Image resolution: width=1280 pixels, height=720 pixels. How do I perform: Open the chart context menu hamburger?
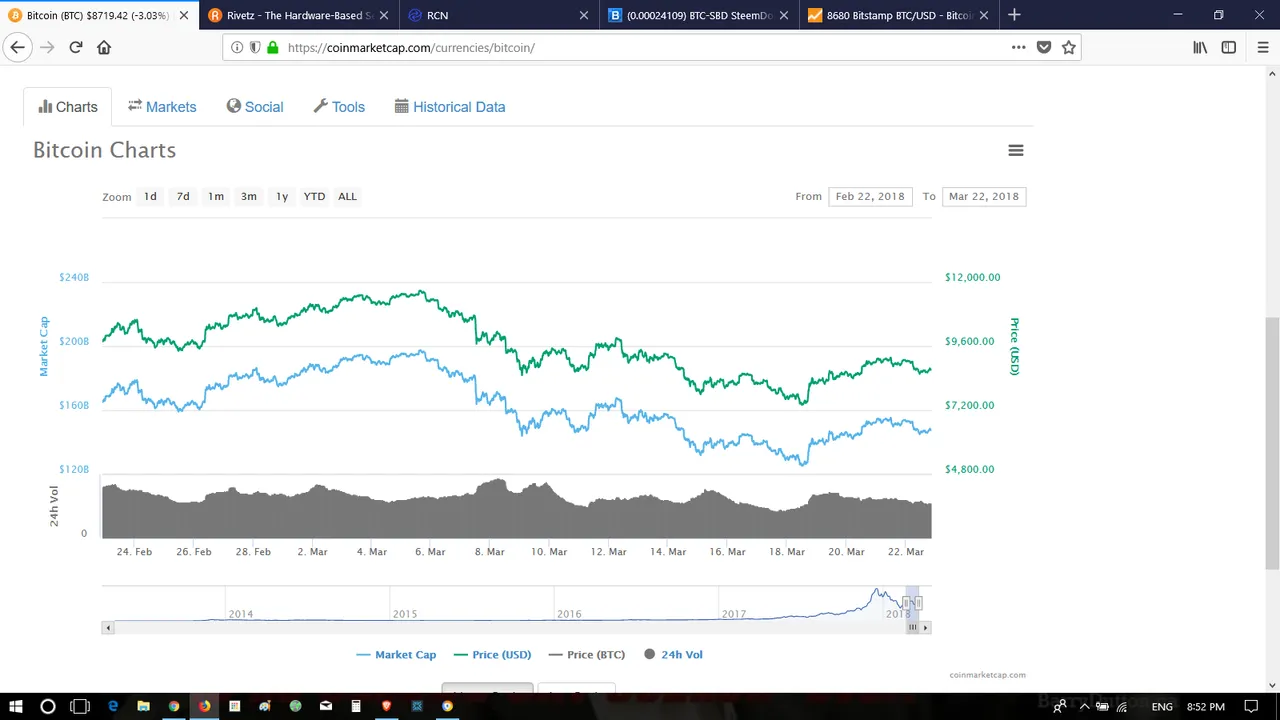click(x=1015, y=150)
